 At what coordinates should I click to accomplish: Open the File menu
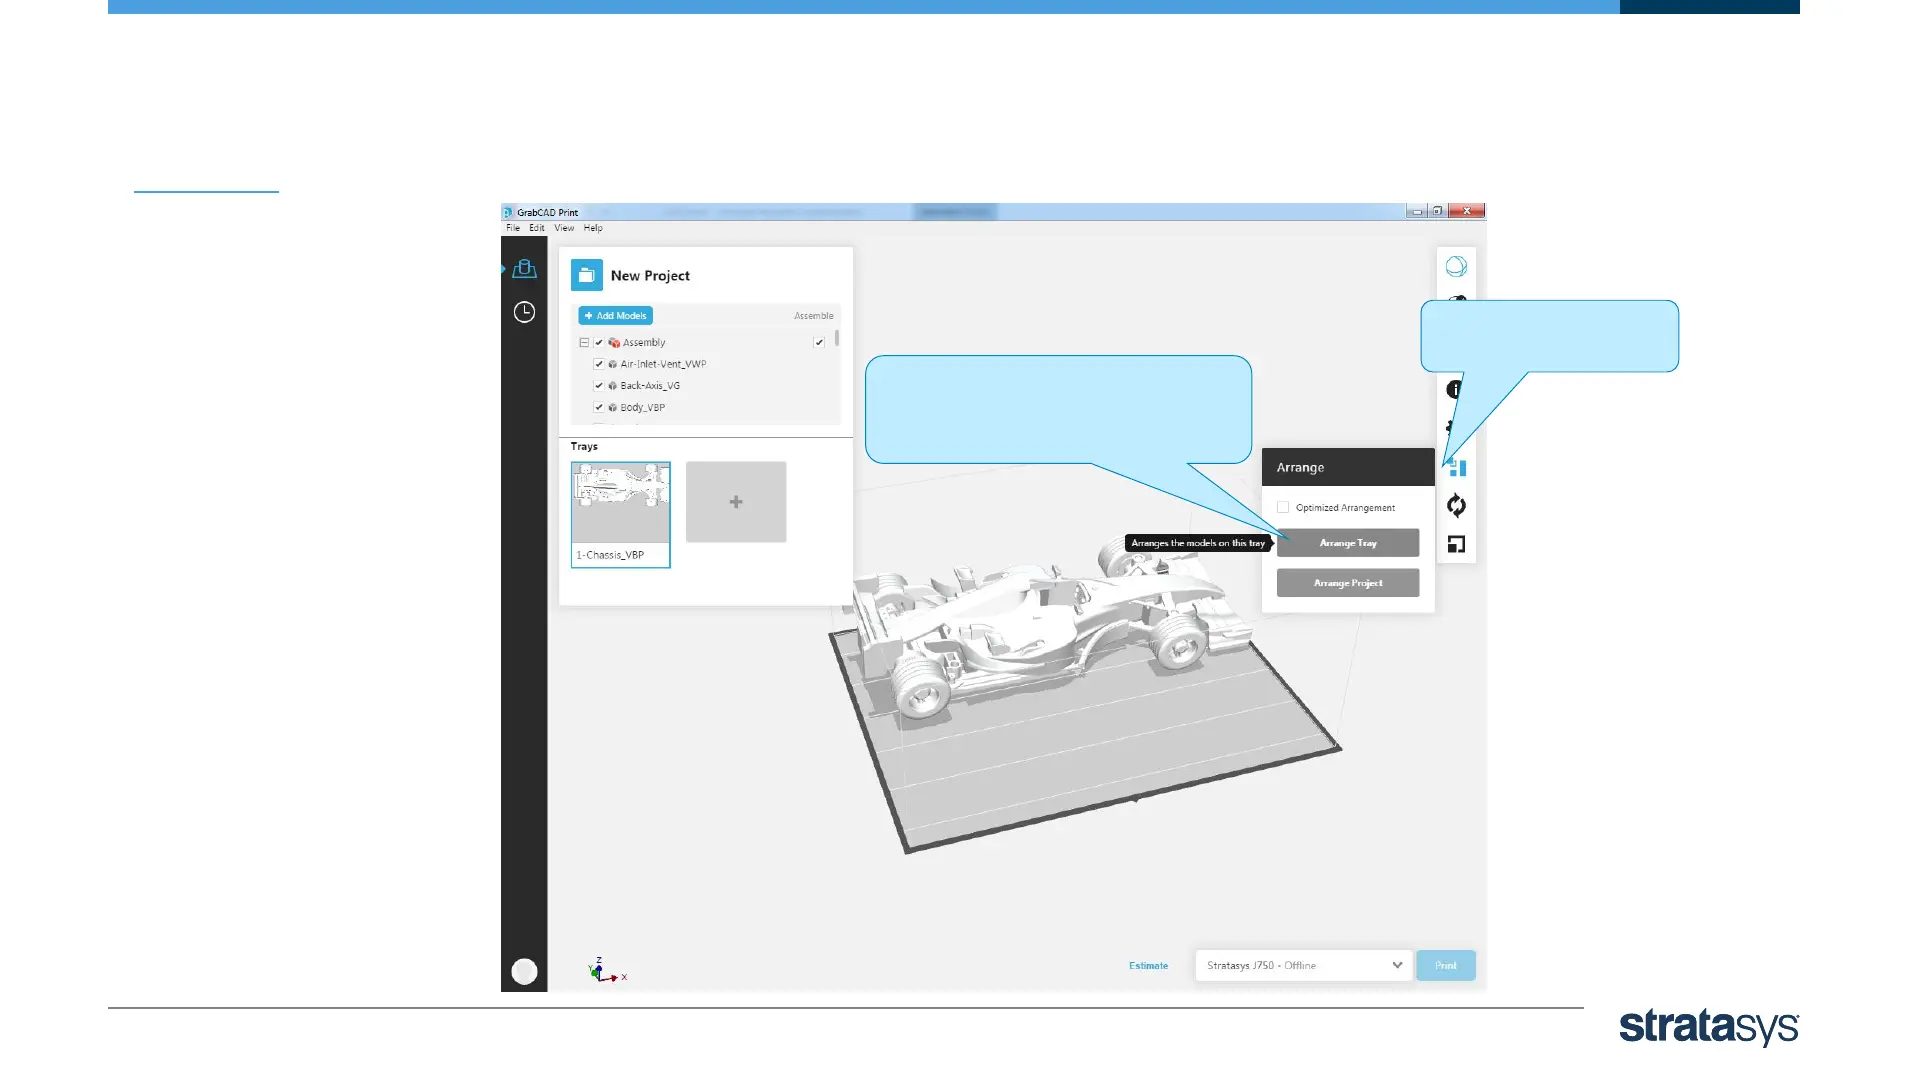coord(513,228)
